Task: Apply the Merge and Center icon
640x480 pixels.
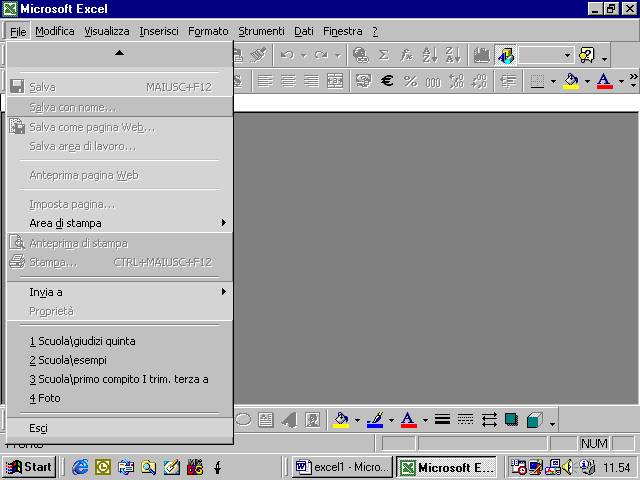Action: coord(335,81)
